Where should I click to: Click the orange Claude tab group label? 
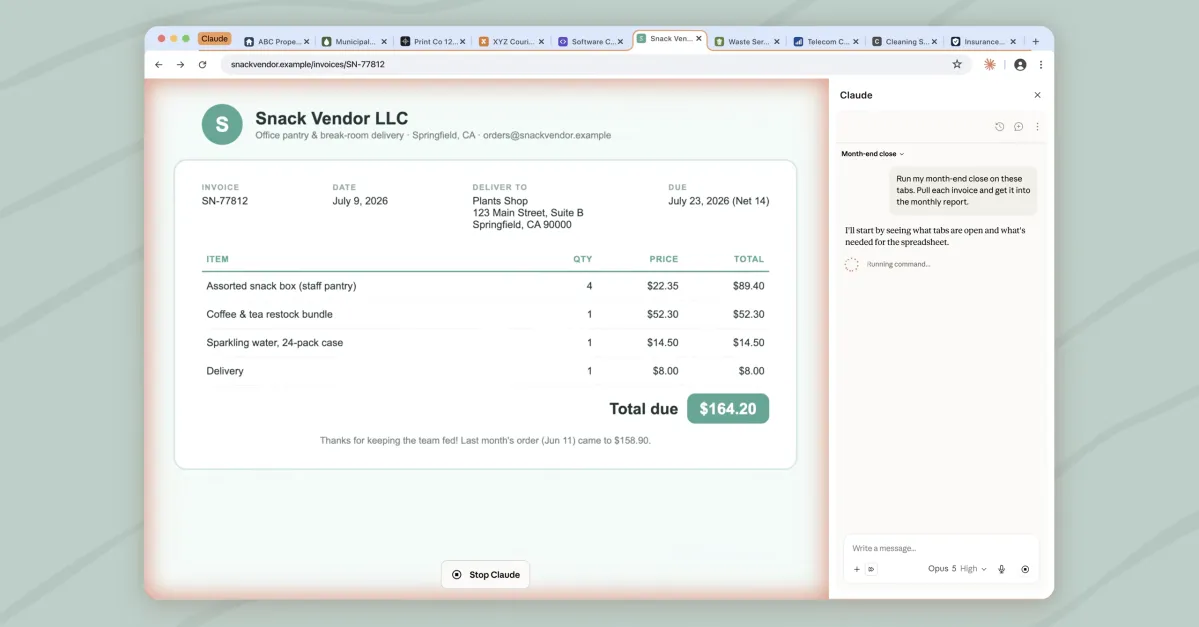(x=215, y=39)
